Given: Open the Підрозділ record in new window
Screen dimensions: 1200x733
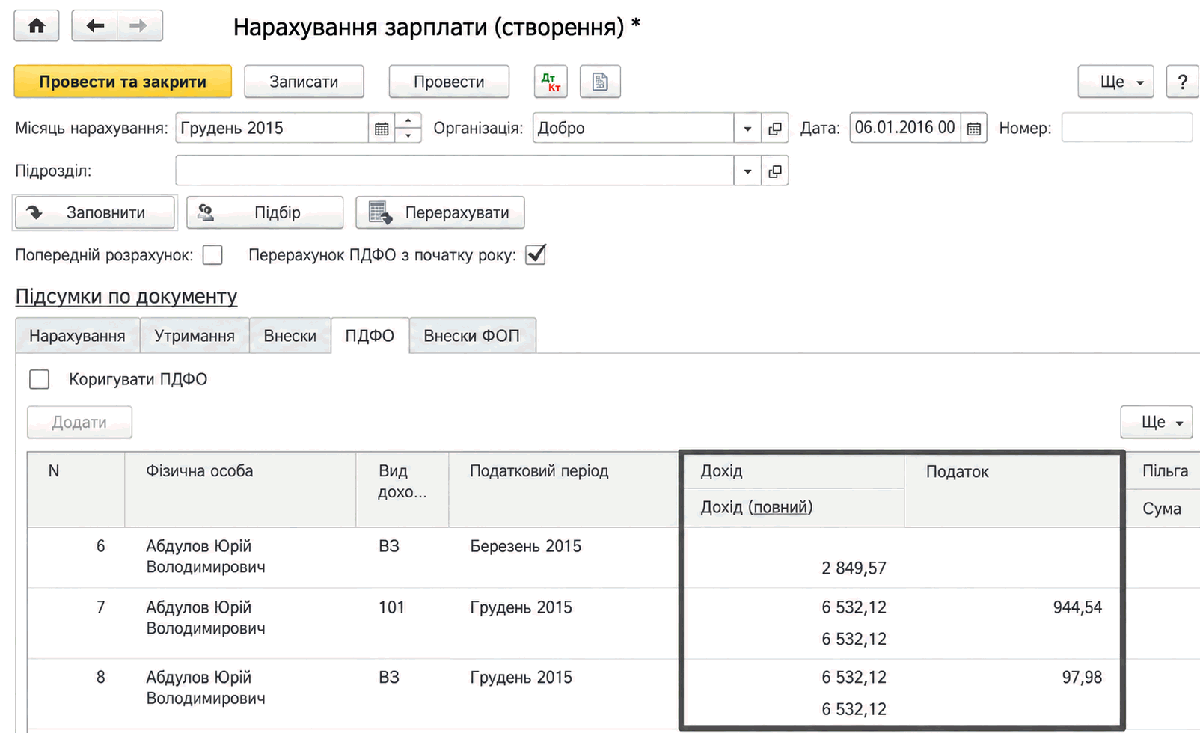Looking at the screenshot, I should coord(774,171).
